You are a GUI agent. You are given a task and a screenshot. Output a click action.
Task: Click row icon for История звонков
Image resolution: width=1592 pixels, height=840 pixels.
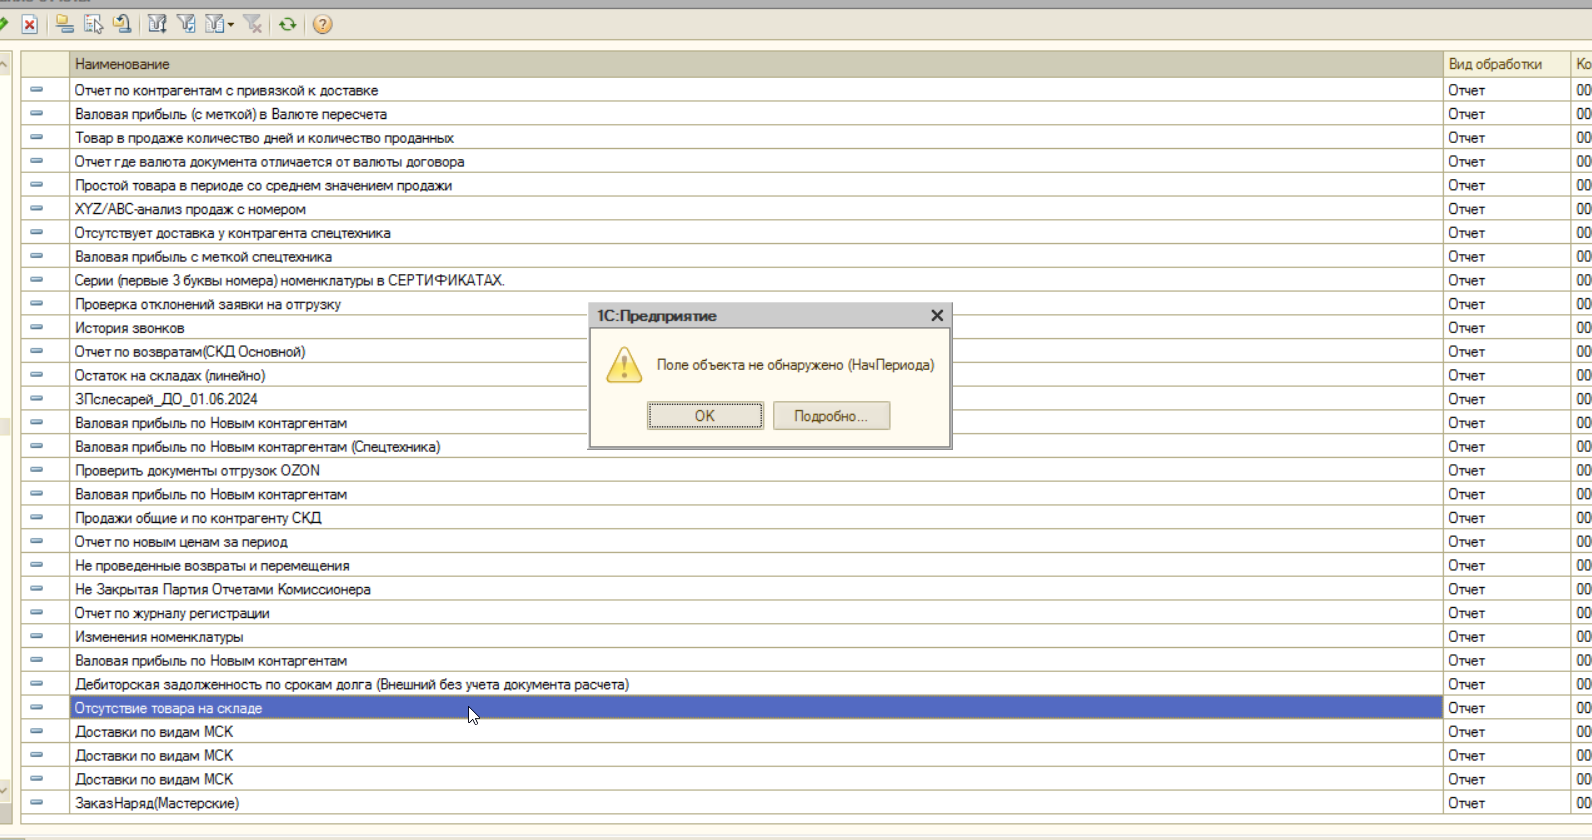coord(37,328)
